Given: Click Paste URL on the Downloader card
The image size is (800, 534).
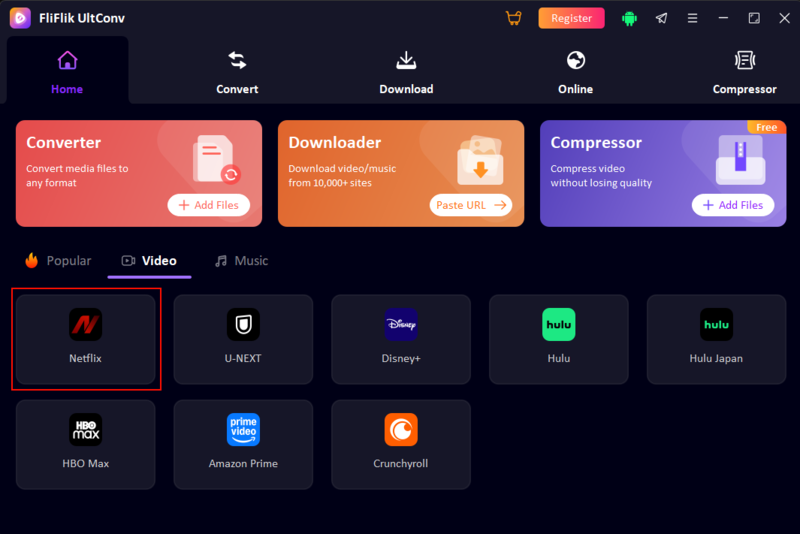Looking at the screenshot, I should (471, 205).
